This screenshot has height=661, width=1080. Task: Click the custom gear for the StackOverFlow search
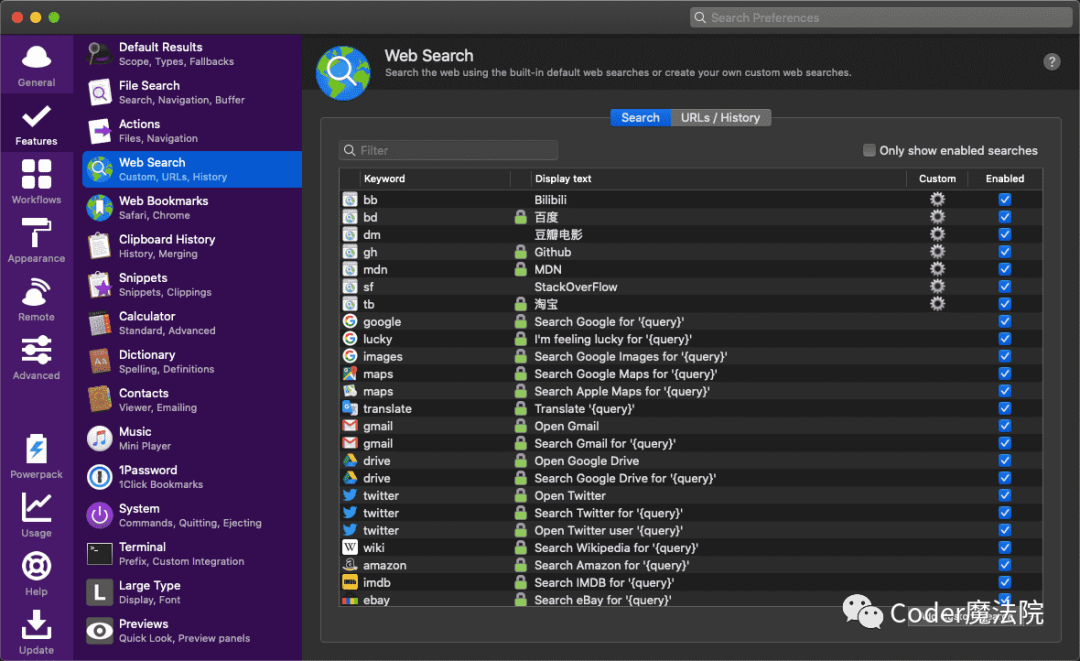[x=937, y=286]
